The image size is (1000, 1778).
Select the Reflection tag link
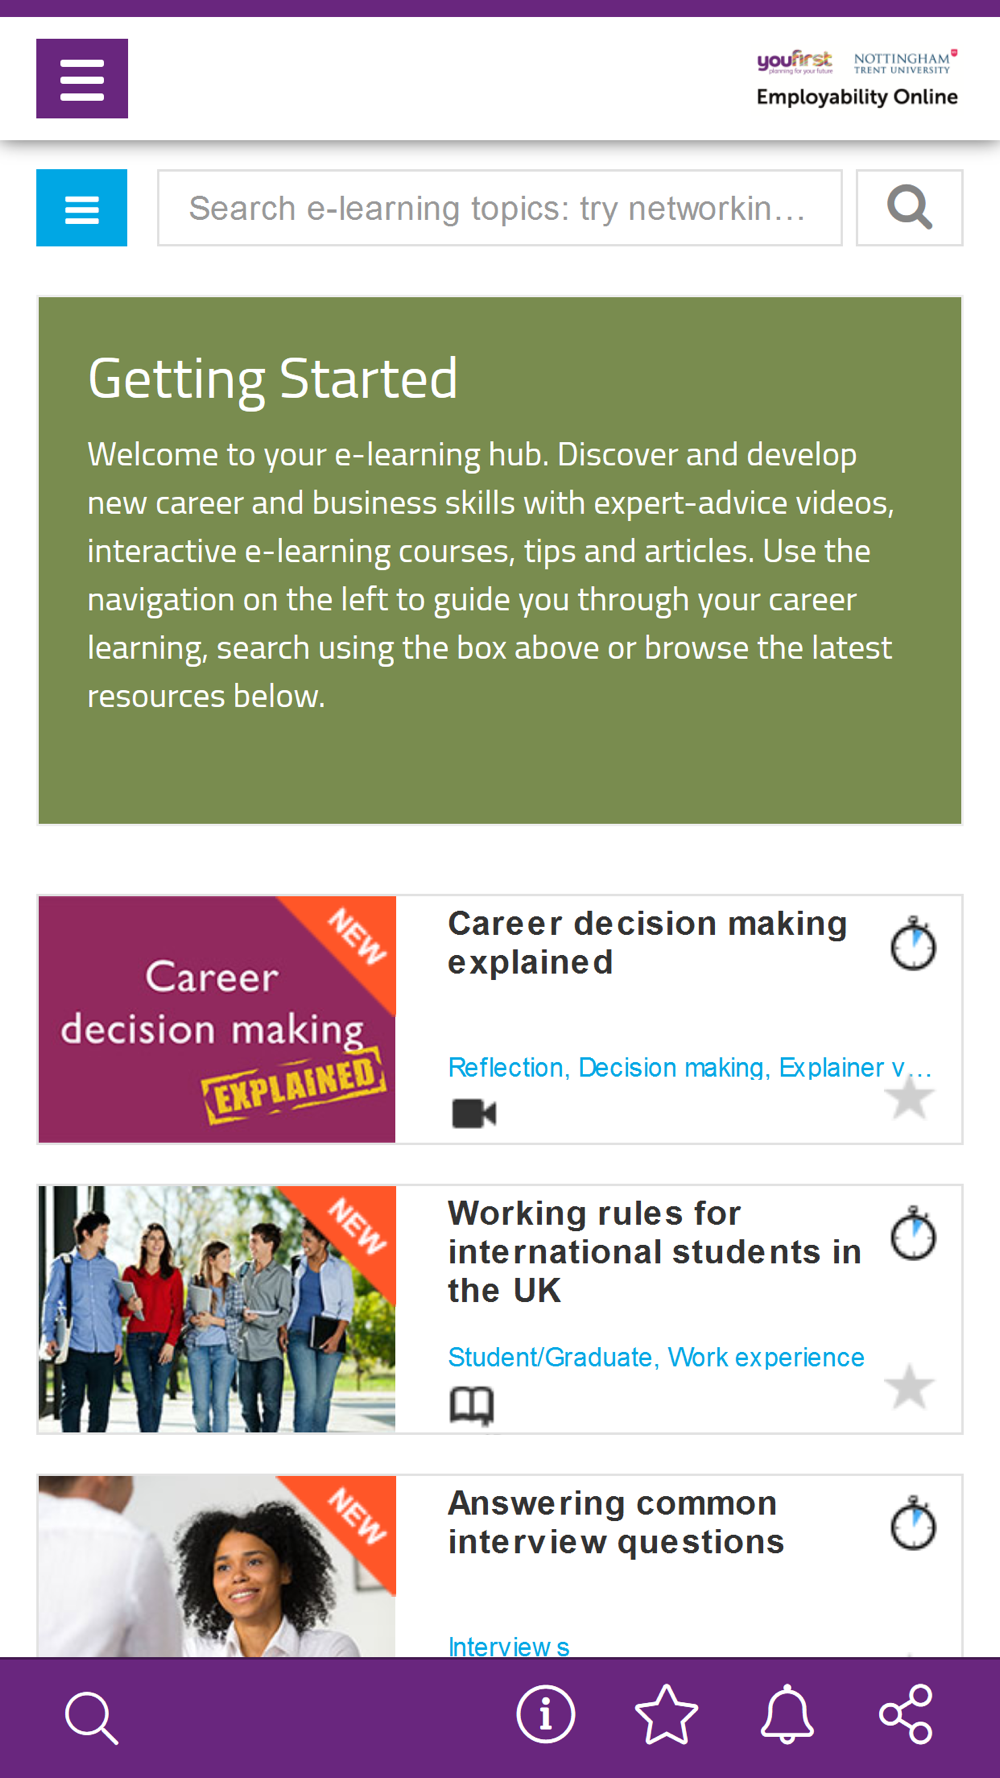pos(505,1068)
